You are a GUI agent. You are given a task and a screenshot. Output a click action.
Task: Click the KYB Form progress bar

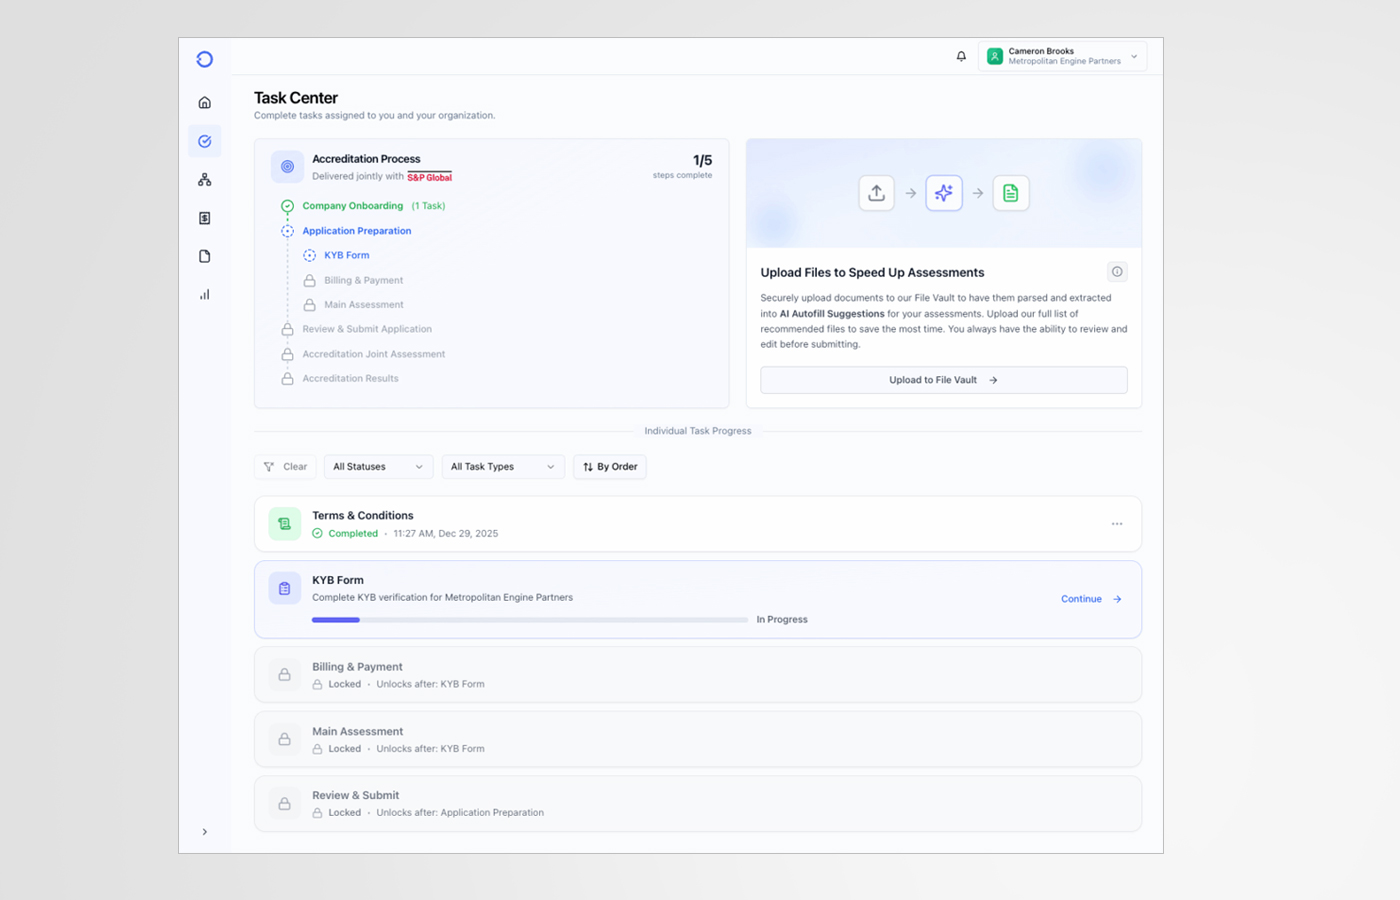[x=530, y=619]
